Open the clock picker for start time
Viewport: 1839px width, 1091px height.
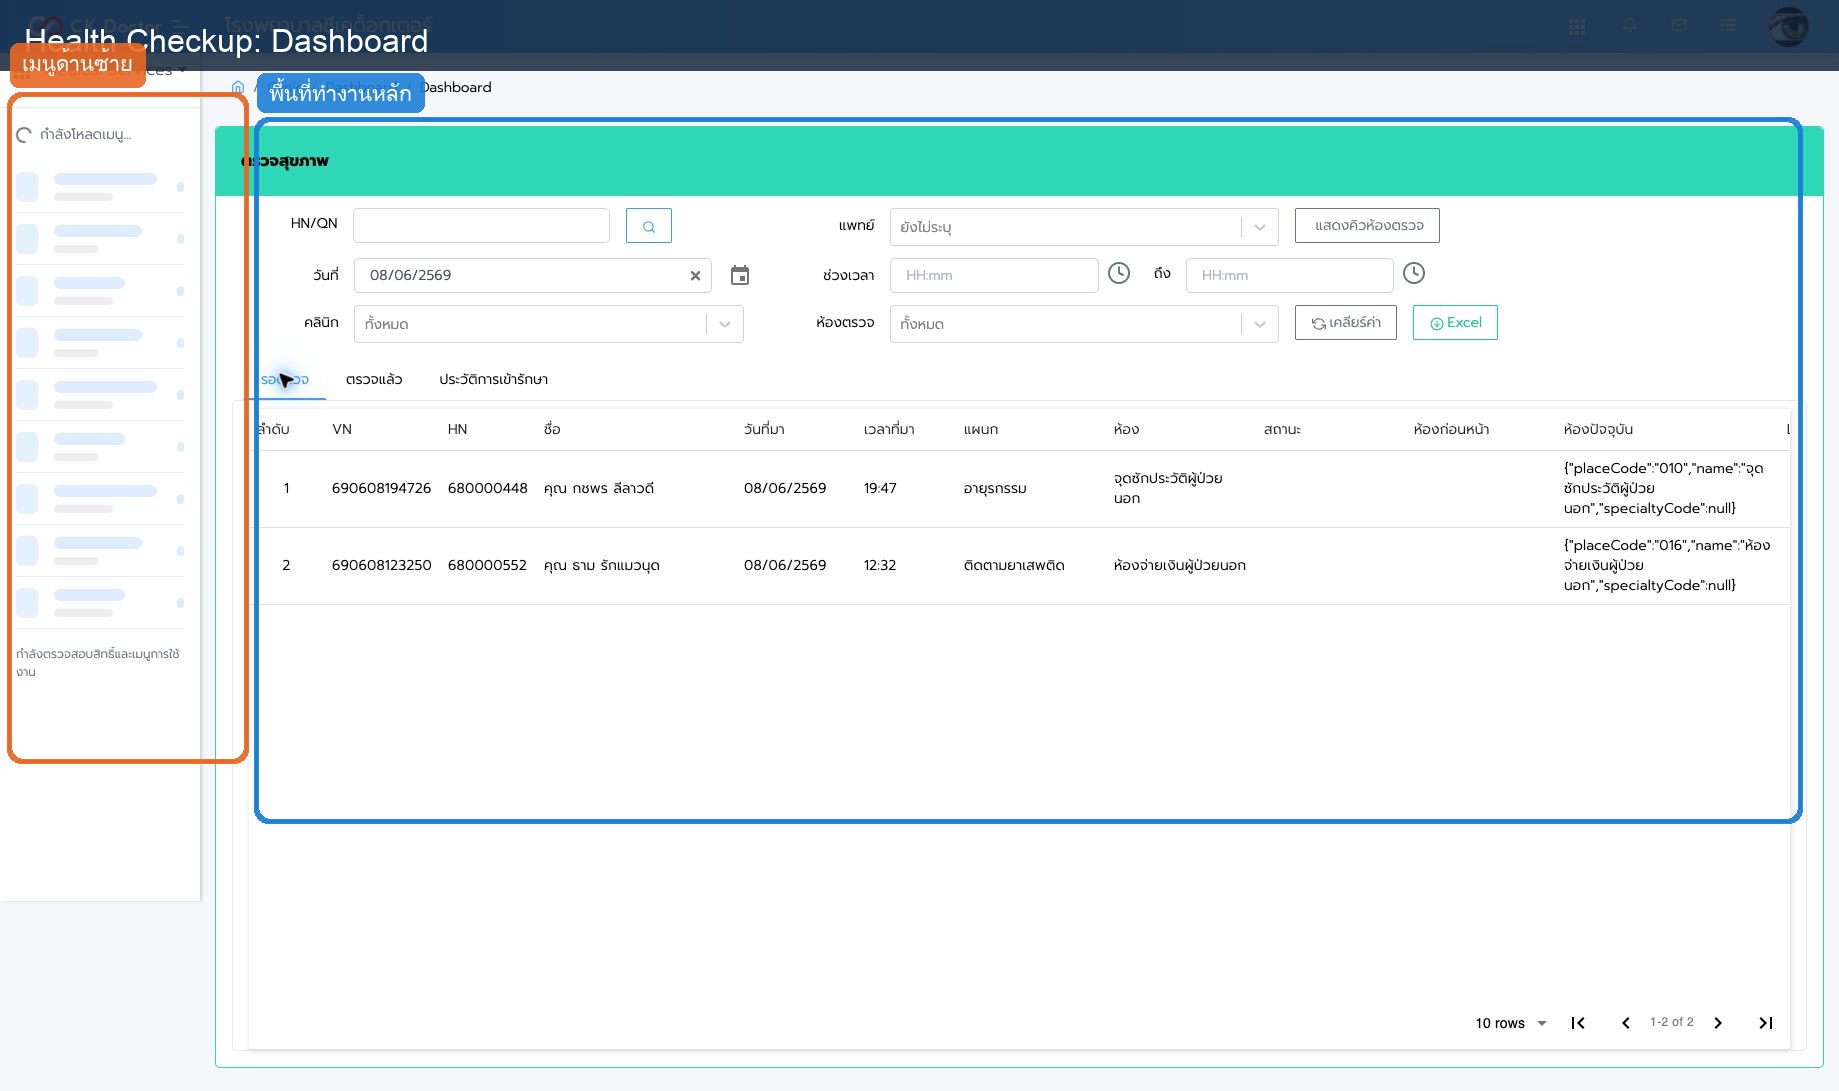coord(1119,273)
